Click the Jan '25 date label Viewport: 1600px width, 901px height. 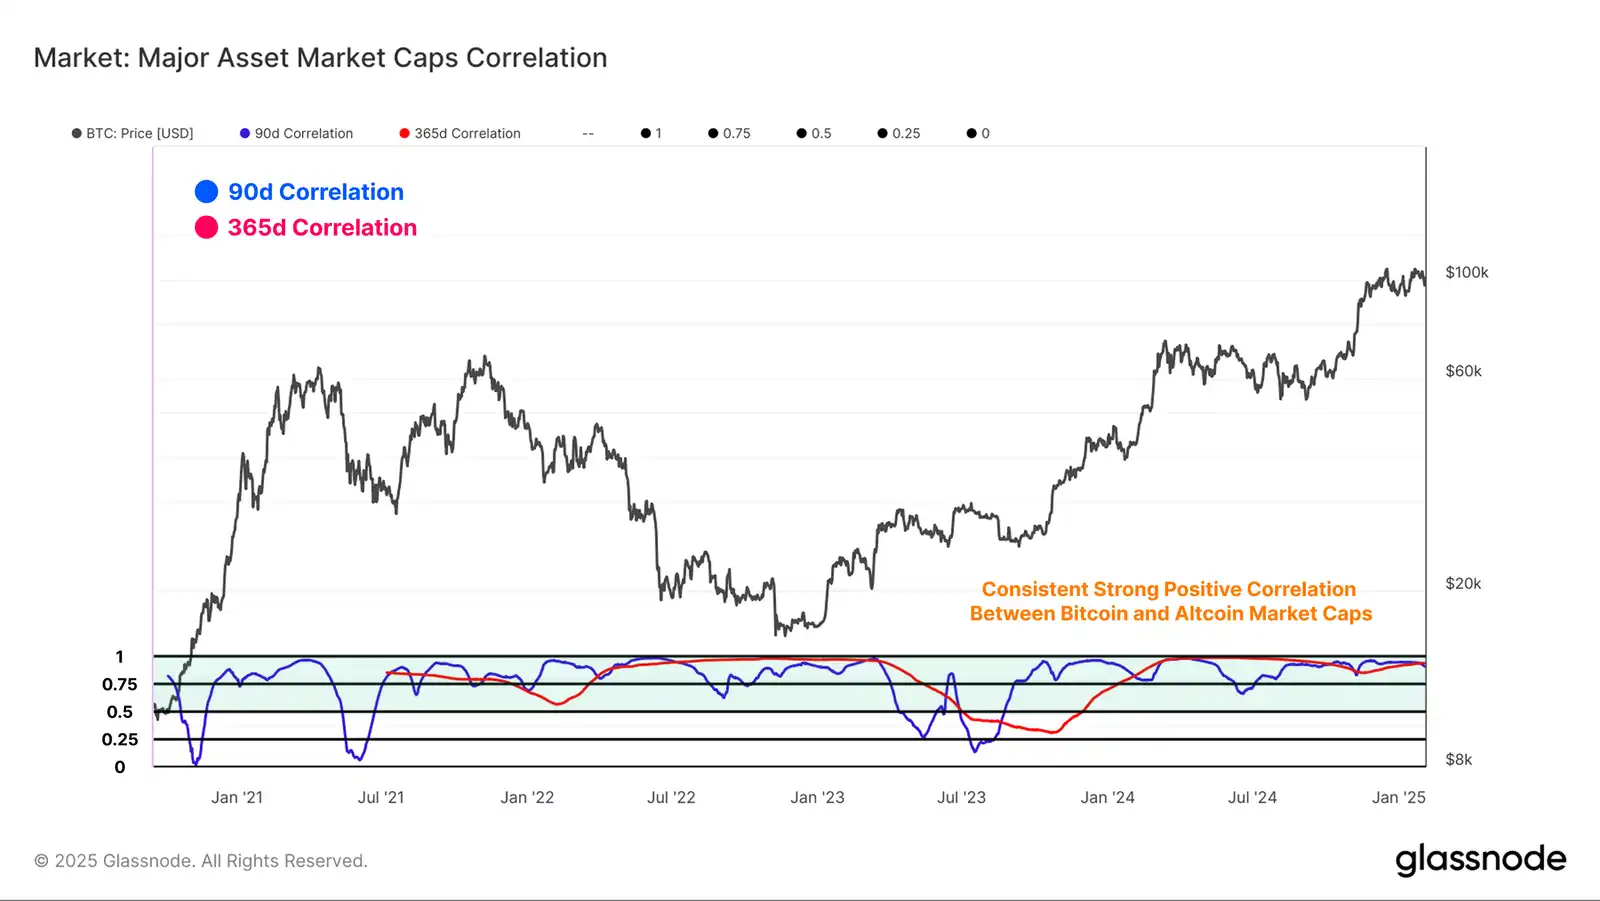coord(1398,797)
